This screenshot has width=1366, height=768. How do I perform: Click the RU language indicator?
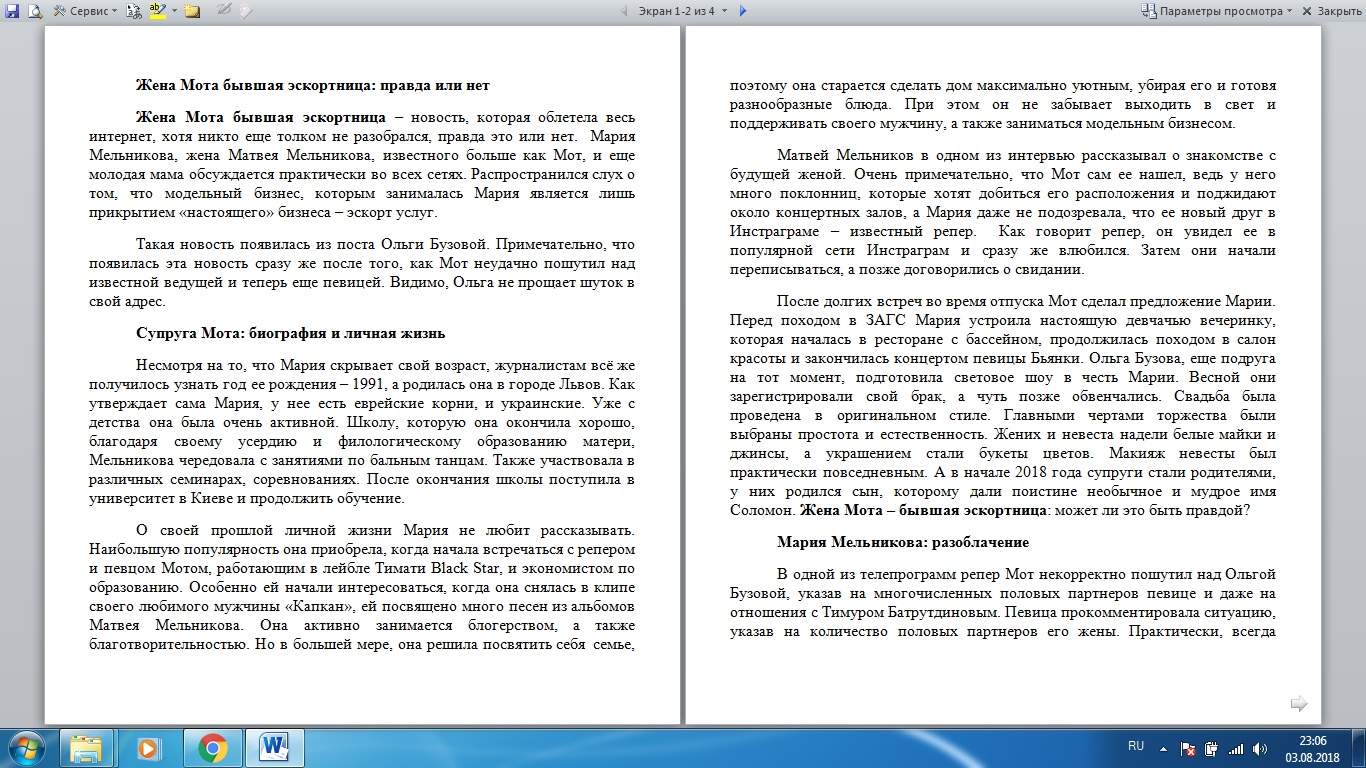click(1136, 746)
